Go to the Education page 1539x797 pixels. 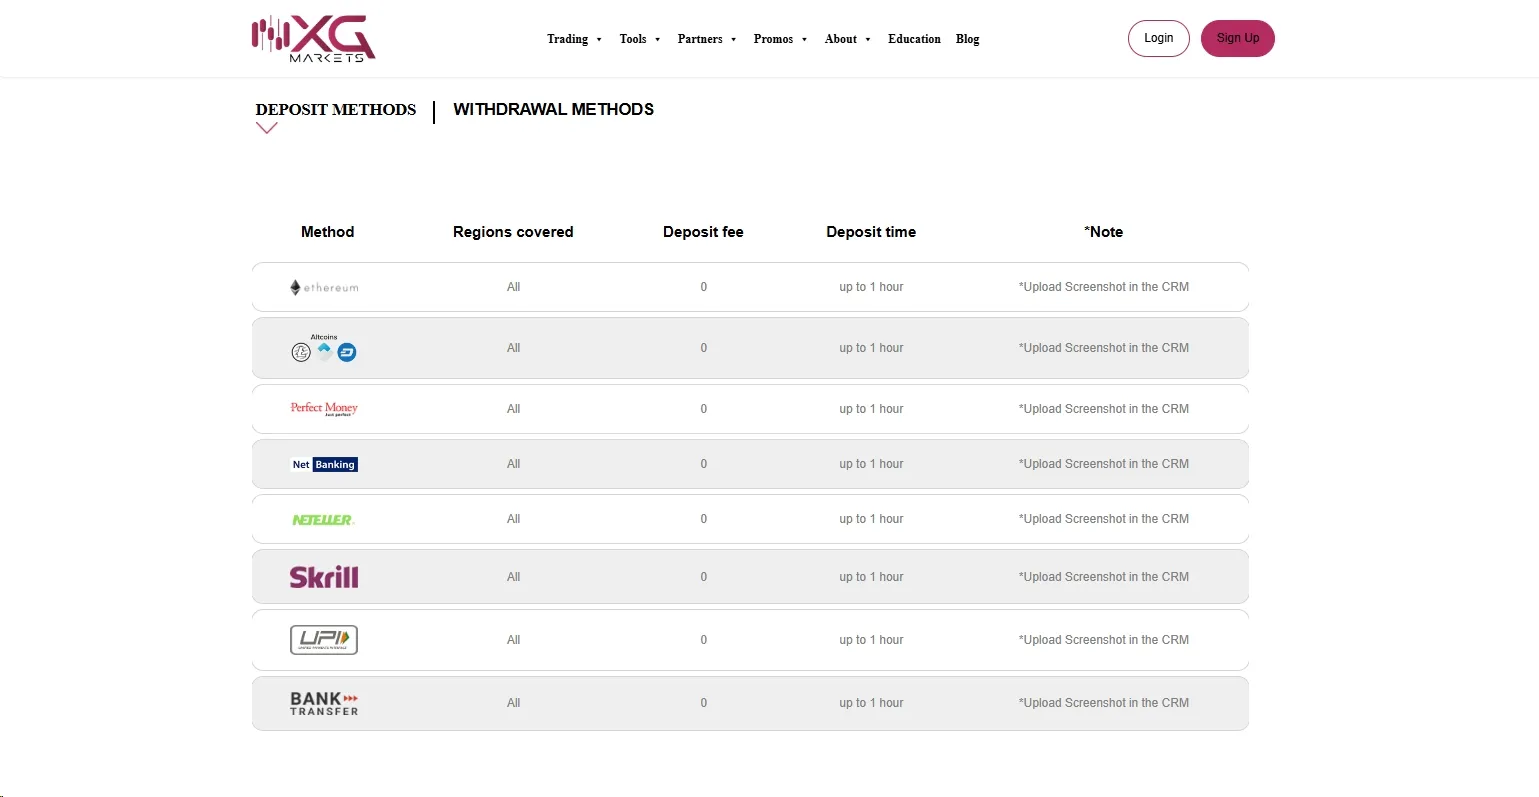tap(914, 39)
